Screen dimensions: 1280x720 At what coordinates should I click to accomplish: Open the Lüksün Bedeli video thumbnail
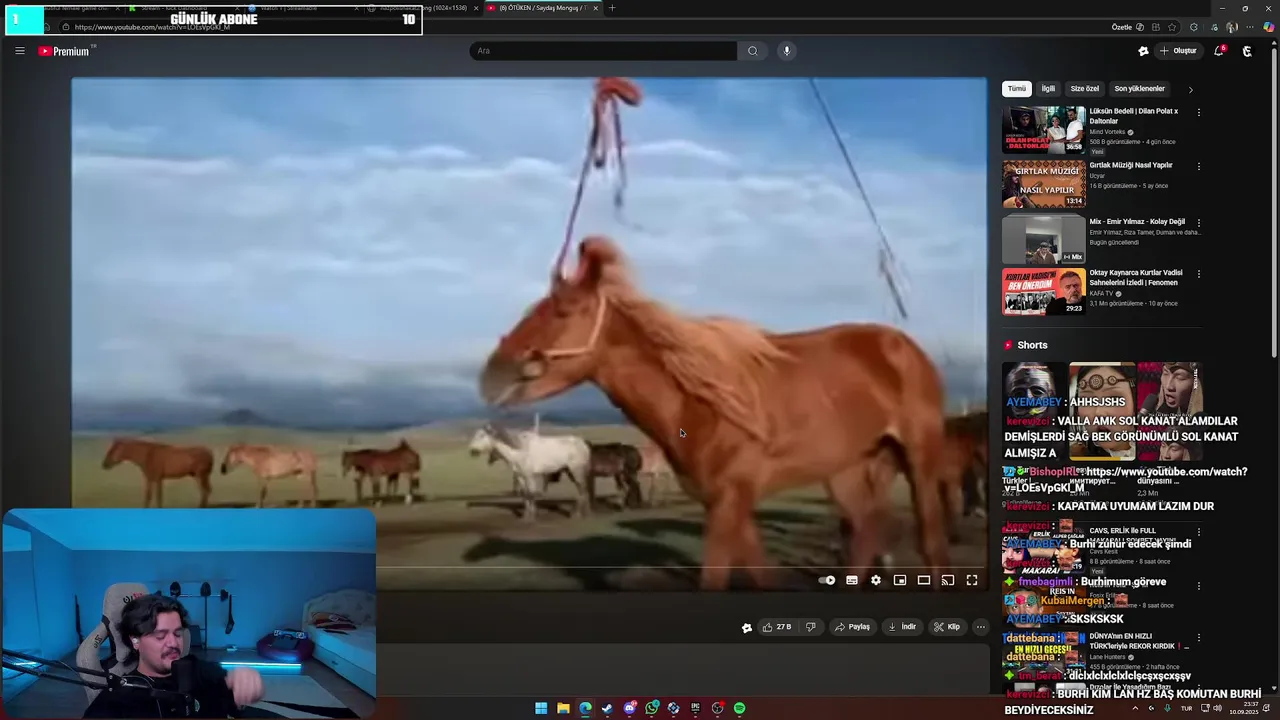pos(1043,129)
